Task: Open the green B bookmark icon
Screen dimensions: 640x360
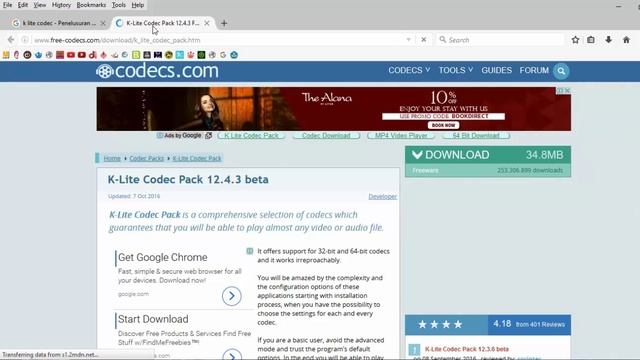Action: (x=136, y=55)
